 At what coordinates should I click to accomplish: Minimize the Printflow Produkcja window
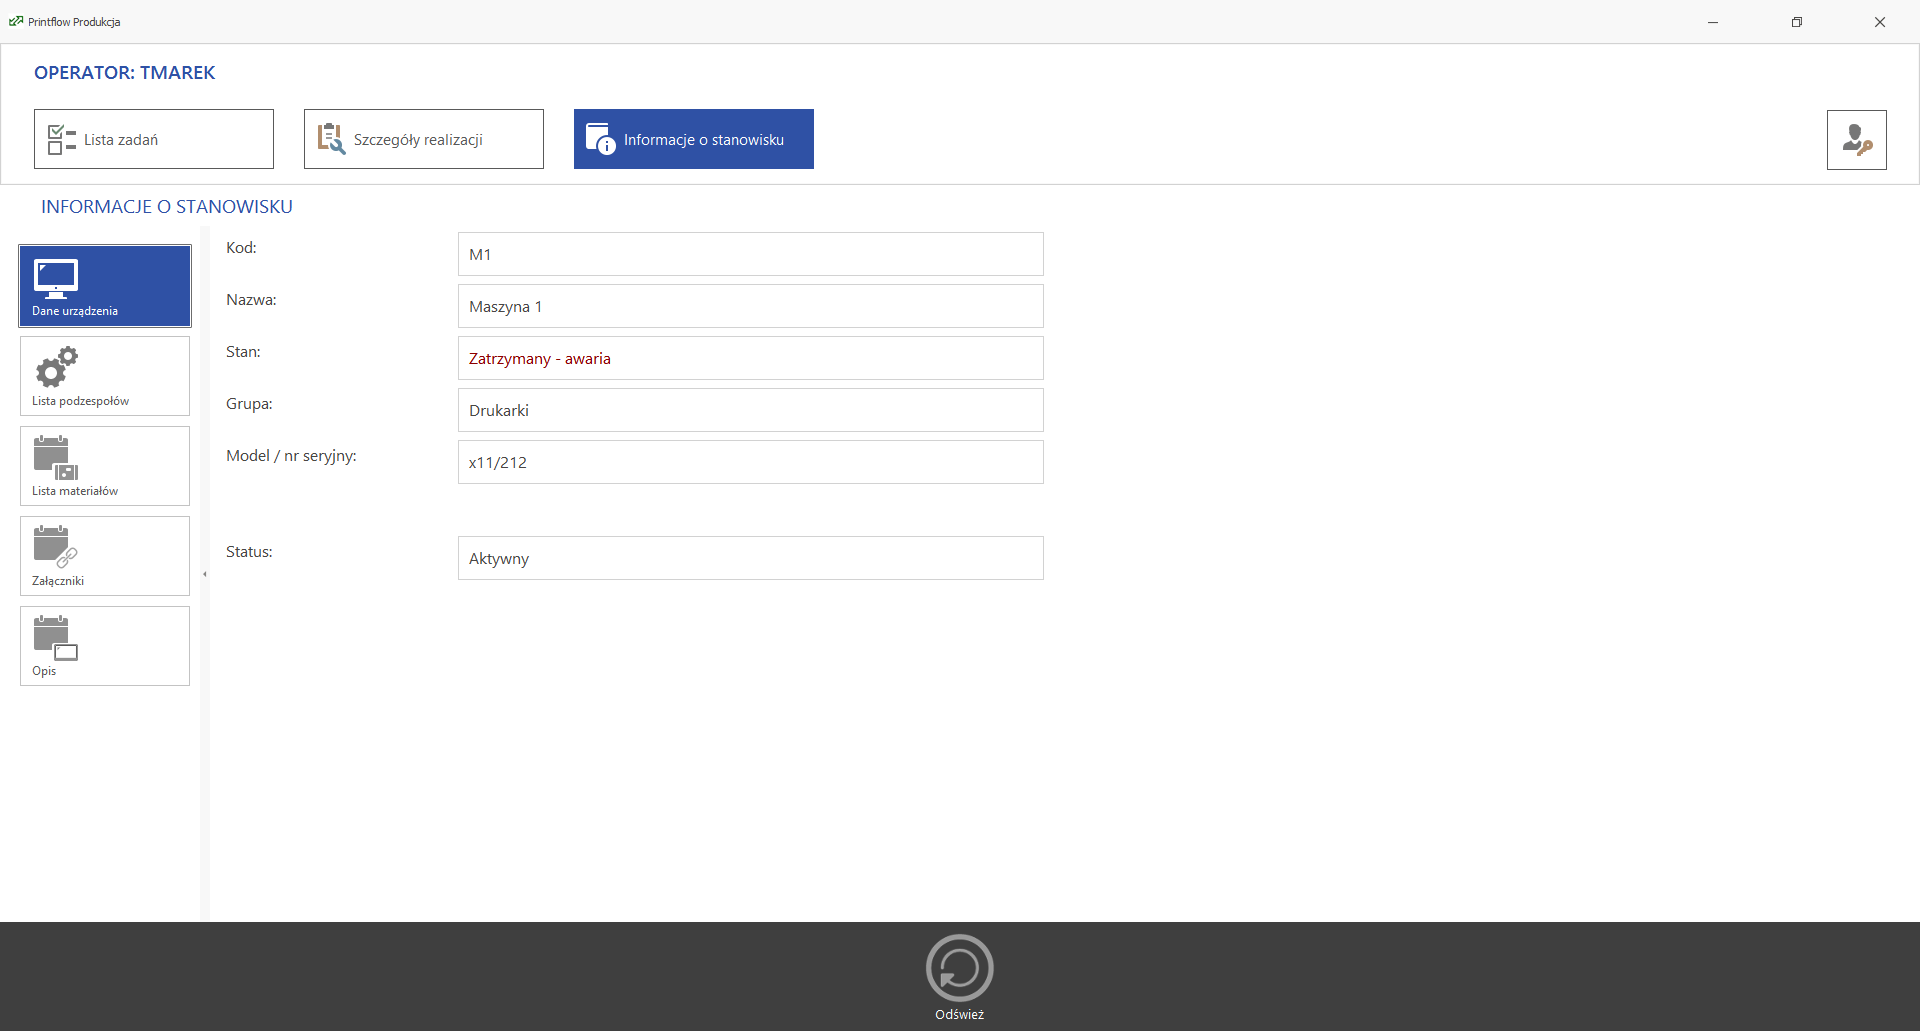tap(1713, 22)
